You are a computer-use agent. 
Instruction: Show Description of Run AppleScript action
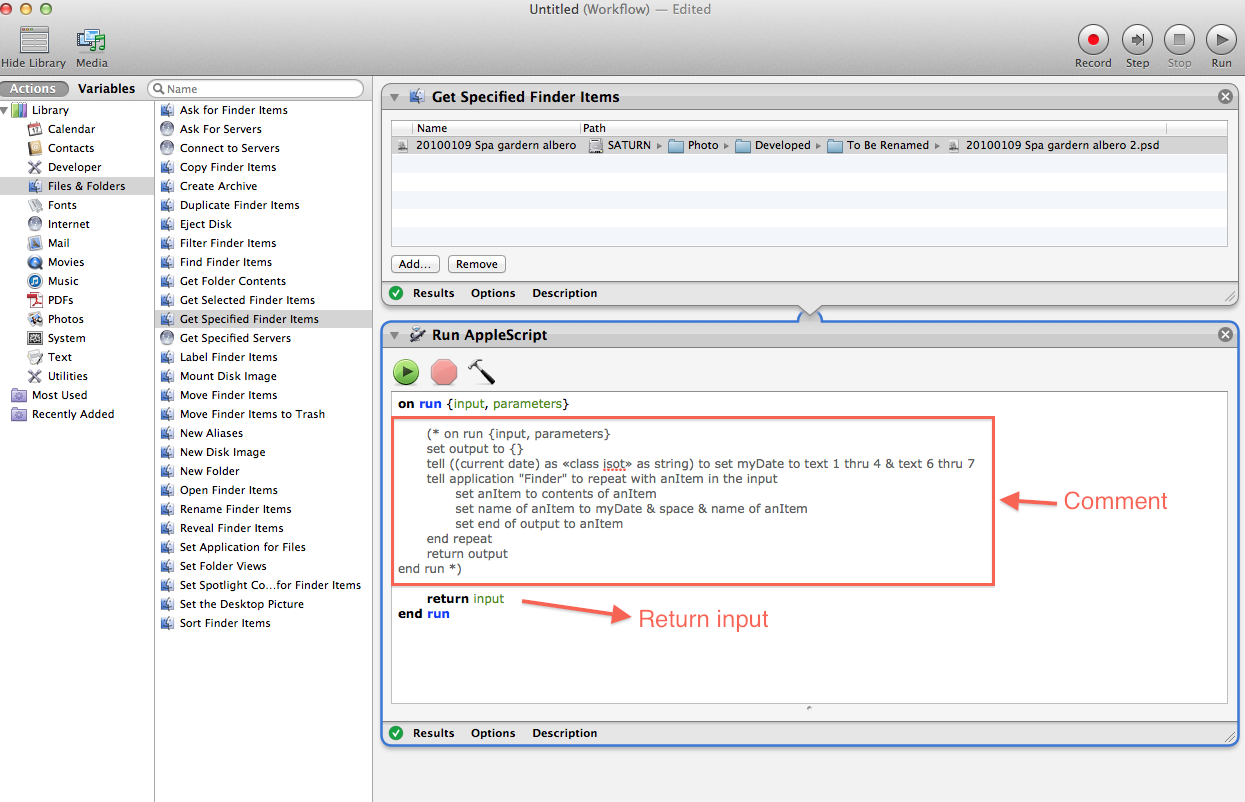[x=564, y=733]
